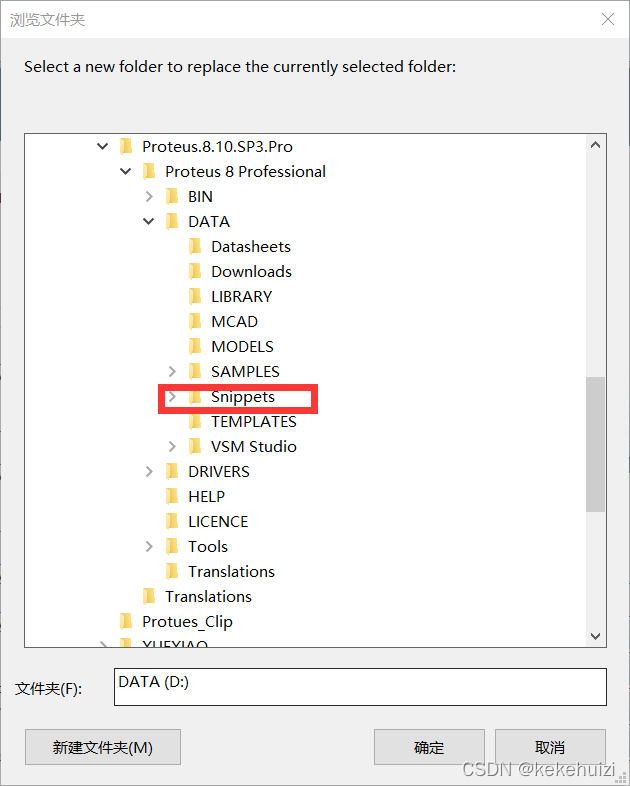Select the SAMPLES folder name
This screenshot has height=786, width=630.
pos(245,371)
